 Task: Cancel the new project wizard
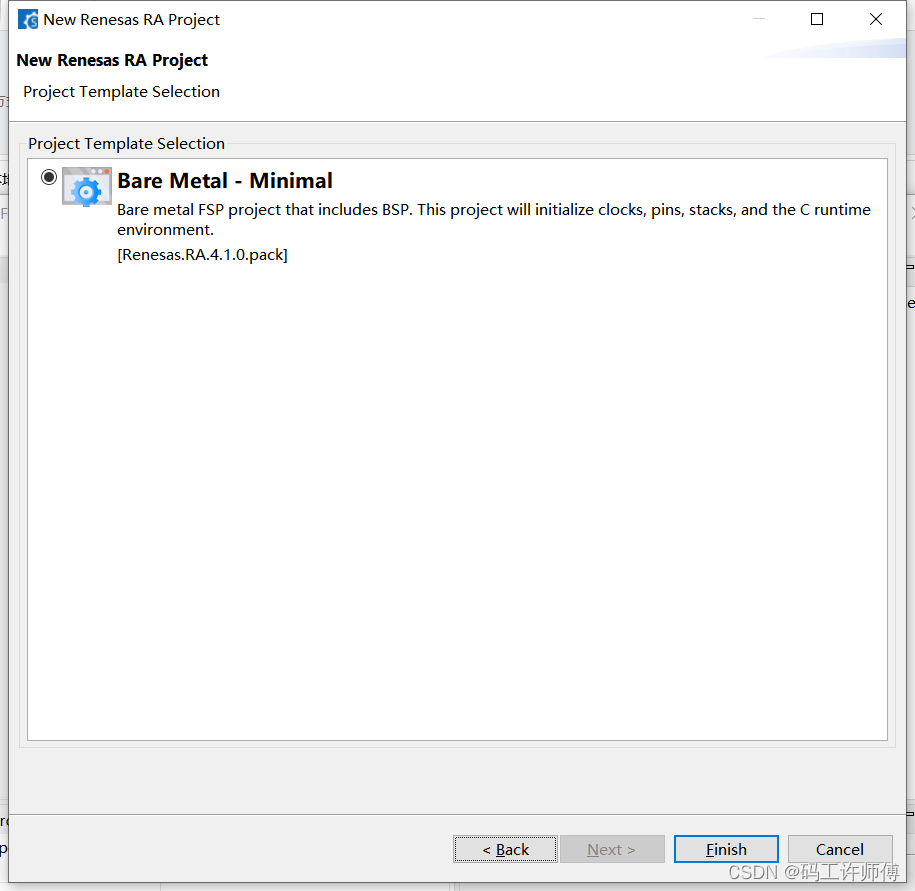[840, 849]
